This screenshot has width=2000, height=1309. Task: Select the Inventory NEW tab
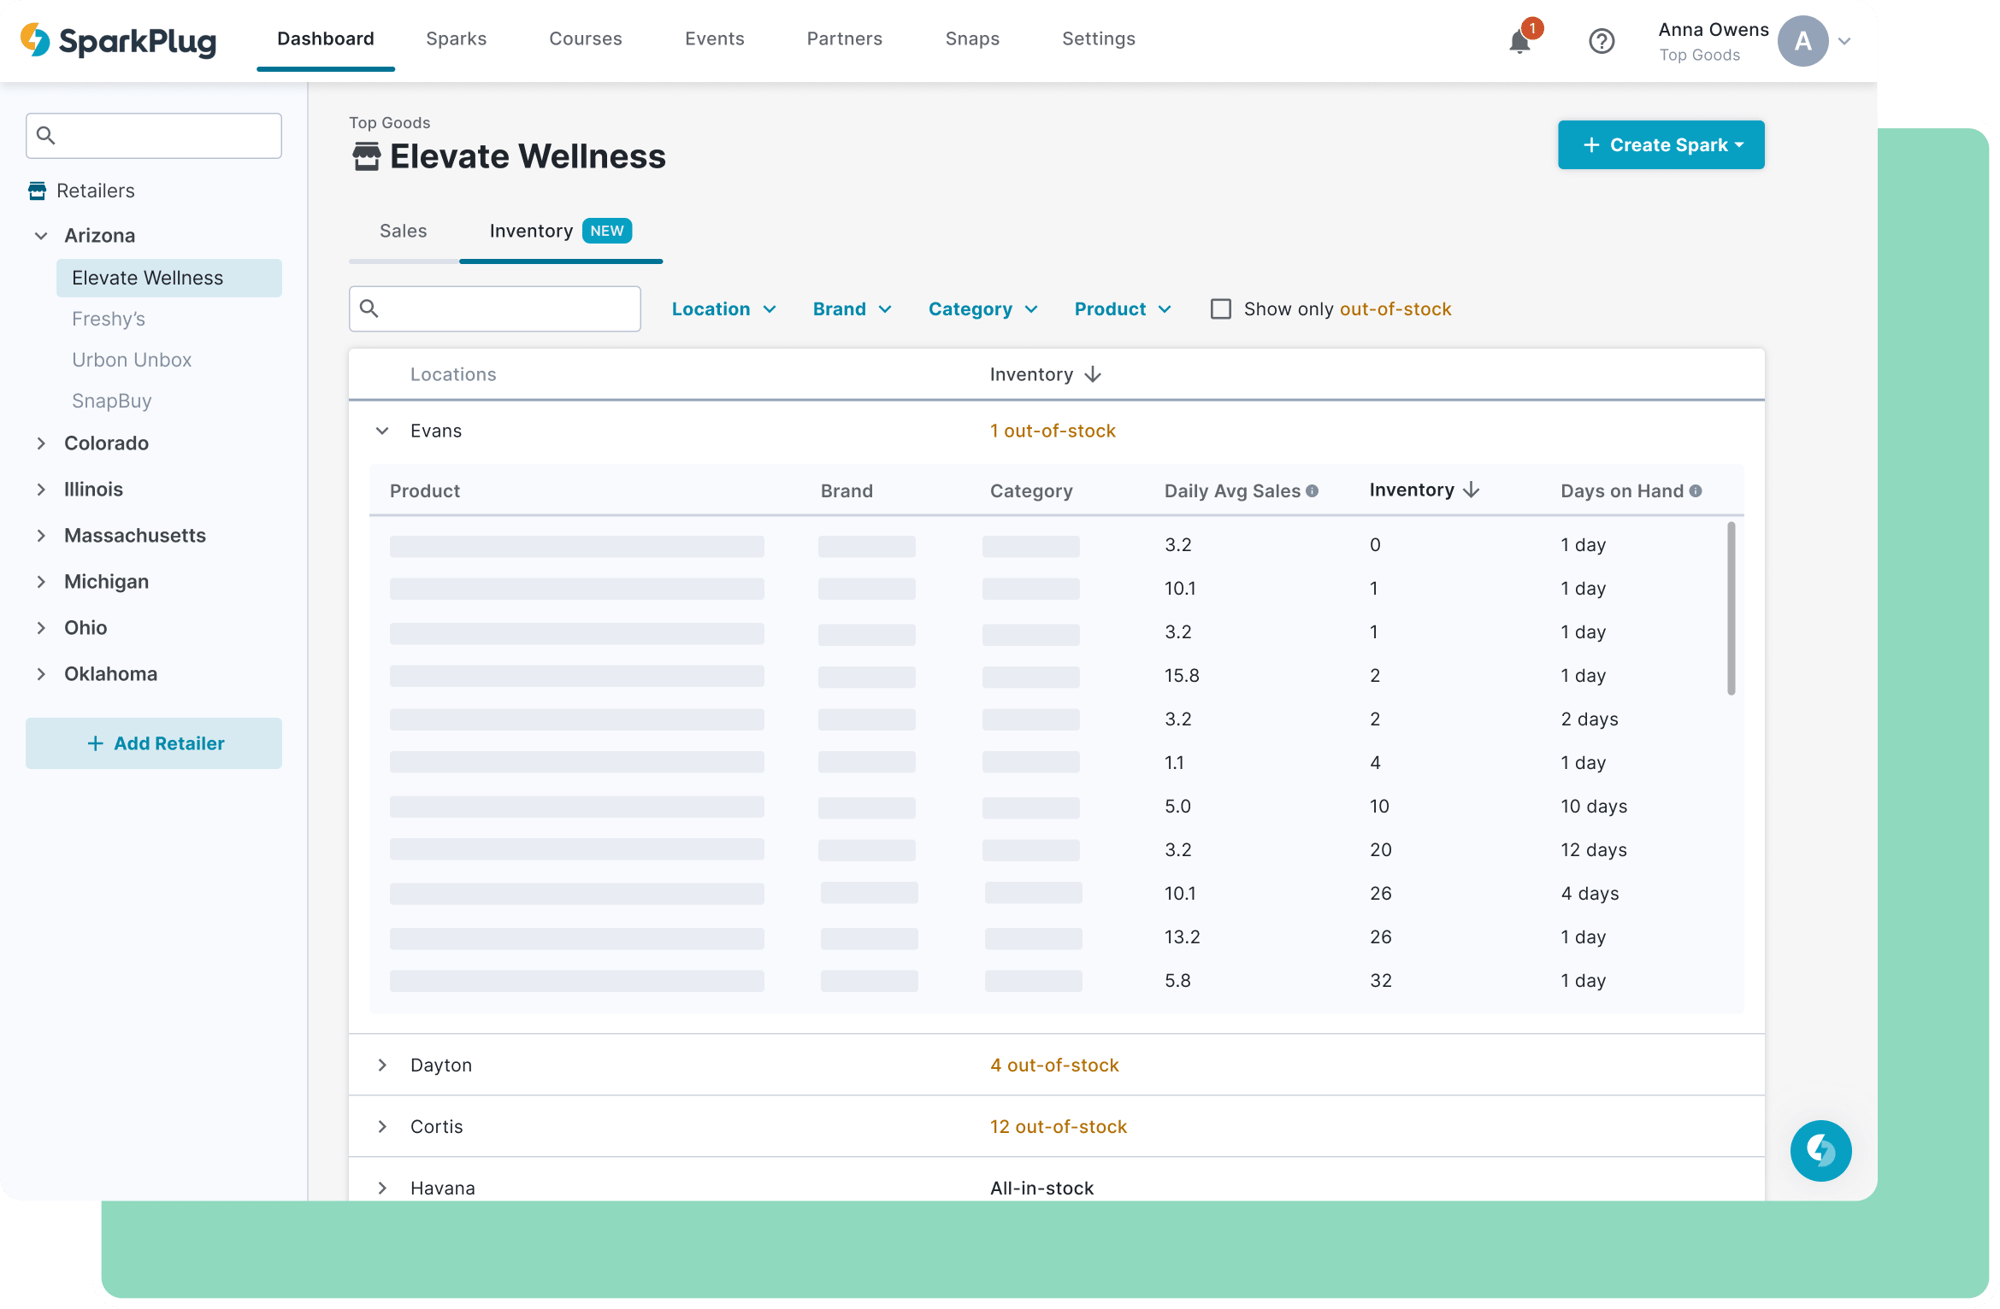point(560,231)
